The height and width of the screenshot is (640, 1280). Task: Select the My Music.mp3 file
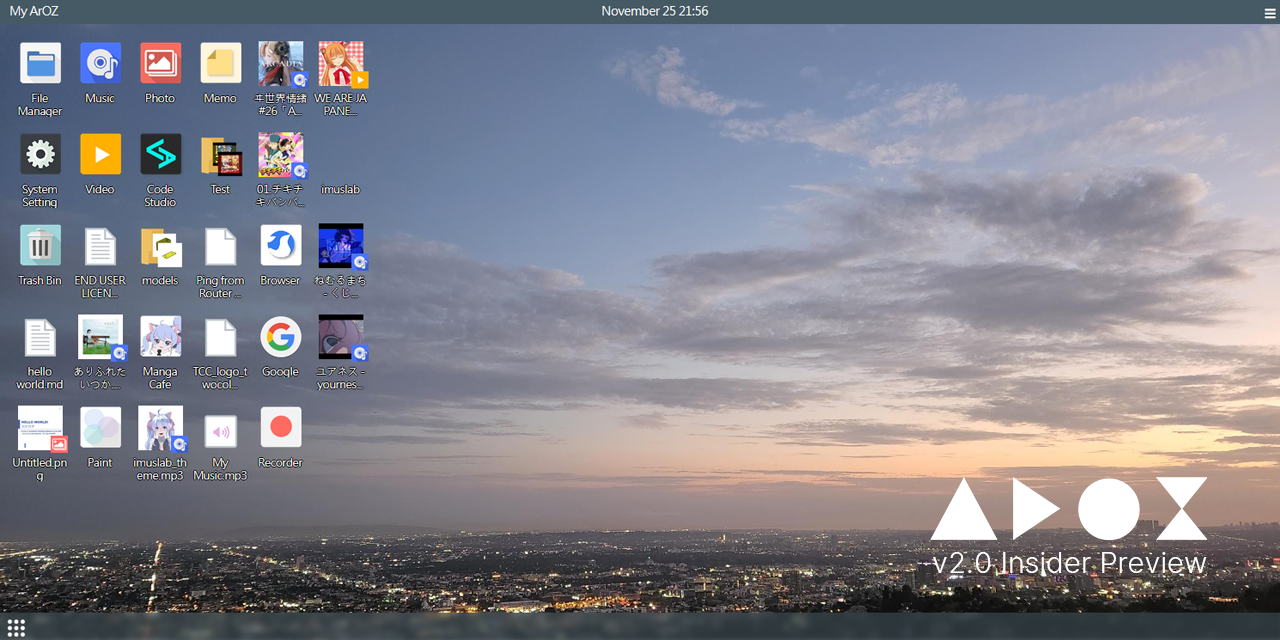click(220, 432)
